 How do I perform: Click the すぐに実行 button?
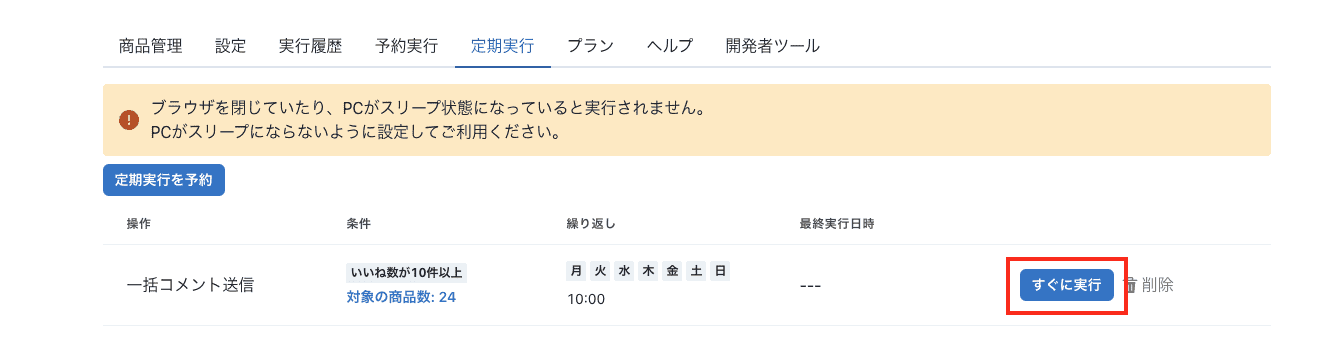point(1066,285)
